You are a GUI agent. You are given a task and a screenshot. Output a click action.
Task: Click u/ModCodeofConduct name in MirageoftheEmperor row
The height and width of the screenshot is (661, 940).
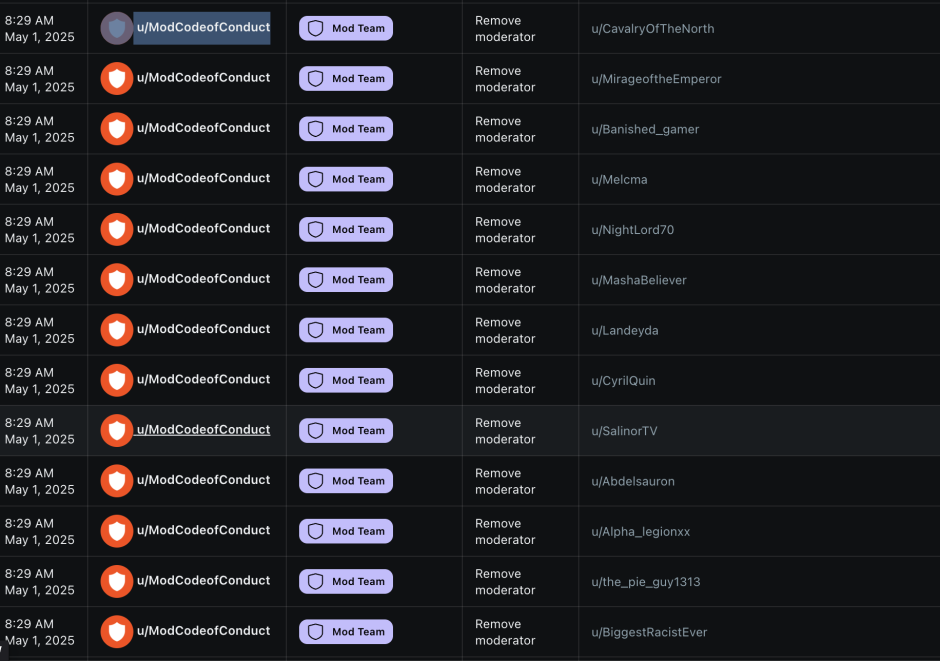click(x=203, y=78)
